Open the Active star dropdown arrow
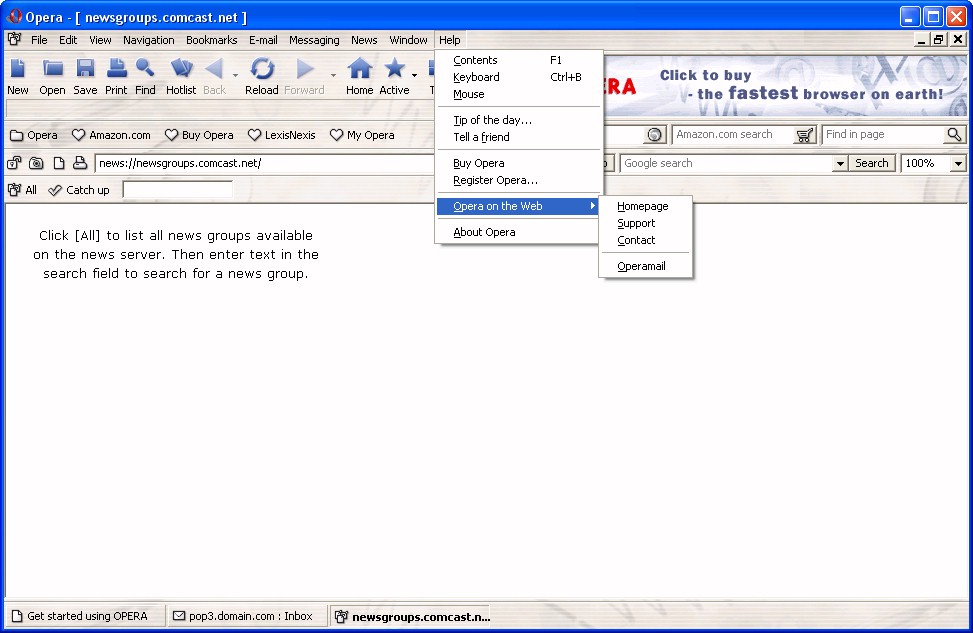 (414, 75)
